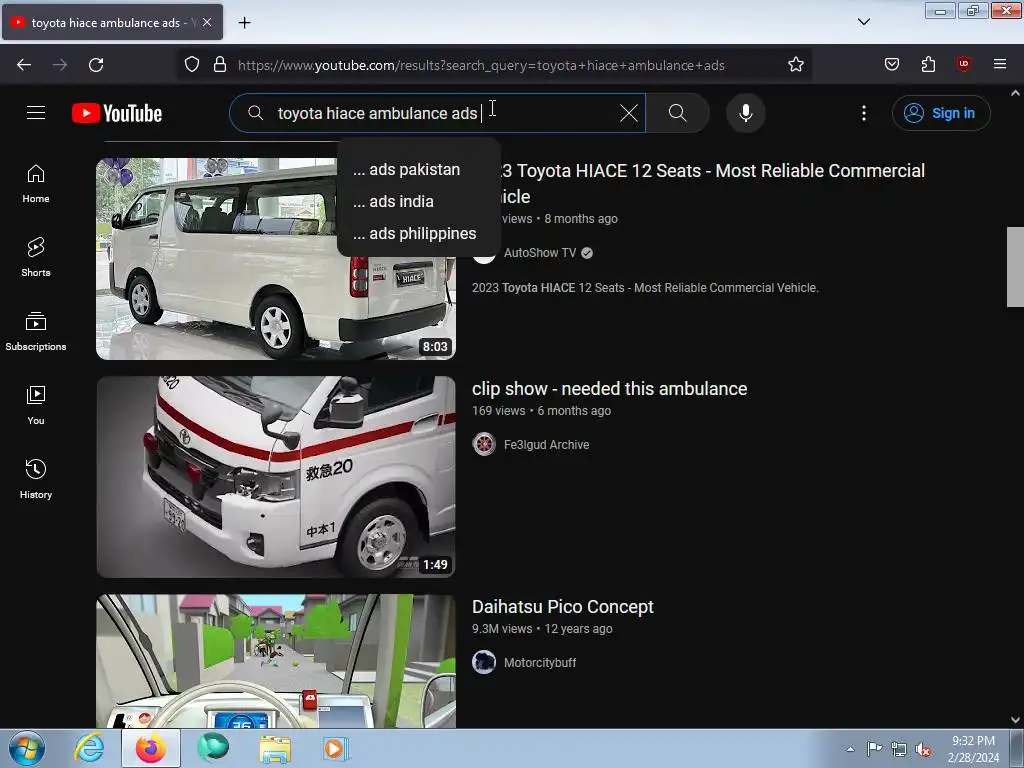The width and height of the screenshot is (1024, 768).
Task: Open media player taskbar icon
Action: (336, 748)
